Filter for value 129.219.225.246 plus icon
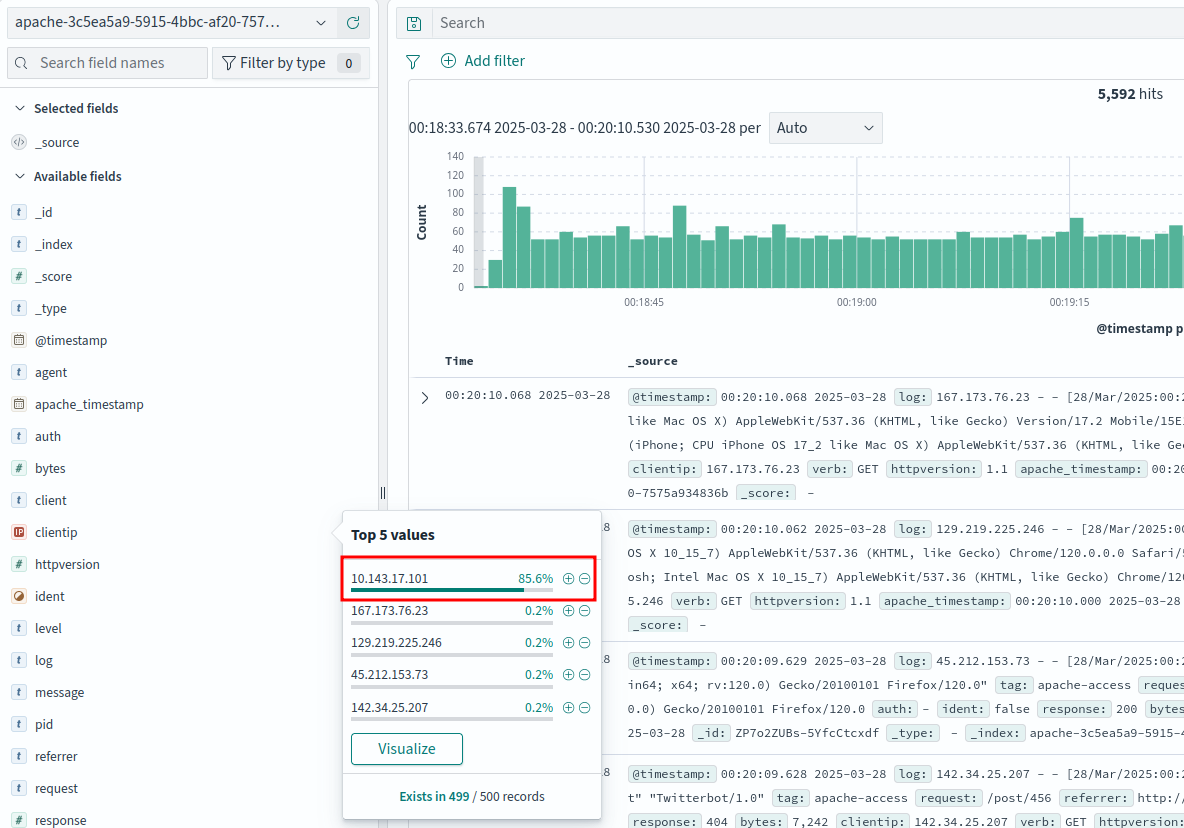The width and height of the screenshot is (1184, 828). coord(569,643)
